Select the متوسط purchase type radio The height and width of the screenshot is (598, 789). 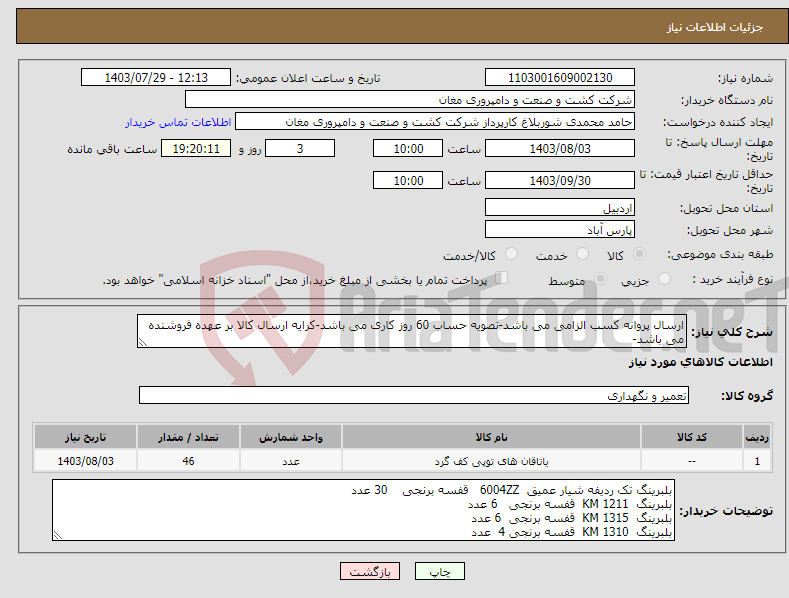pyautogui.click(x=600, y=279)
